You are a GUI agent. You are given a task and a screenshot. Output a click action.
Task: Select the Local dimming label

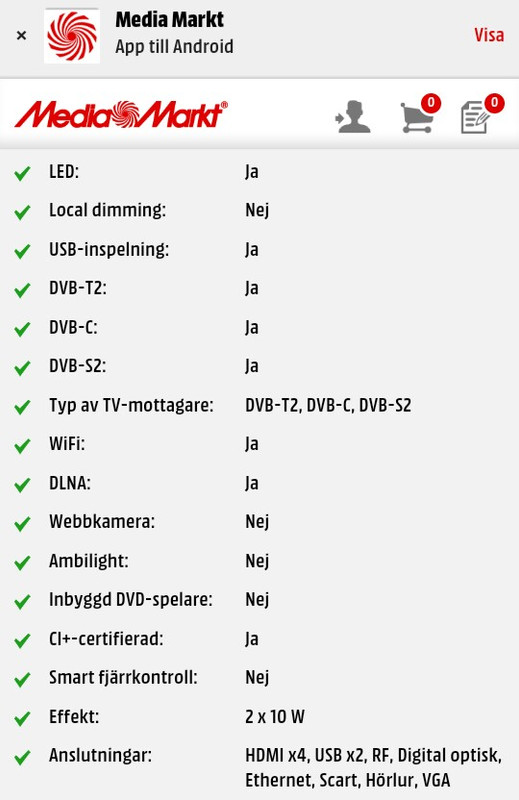tap(107, 210)
